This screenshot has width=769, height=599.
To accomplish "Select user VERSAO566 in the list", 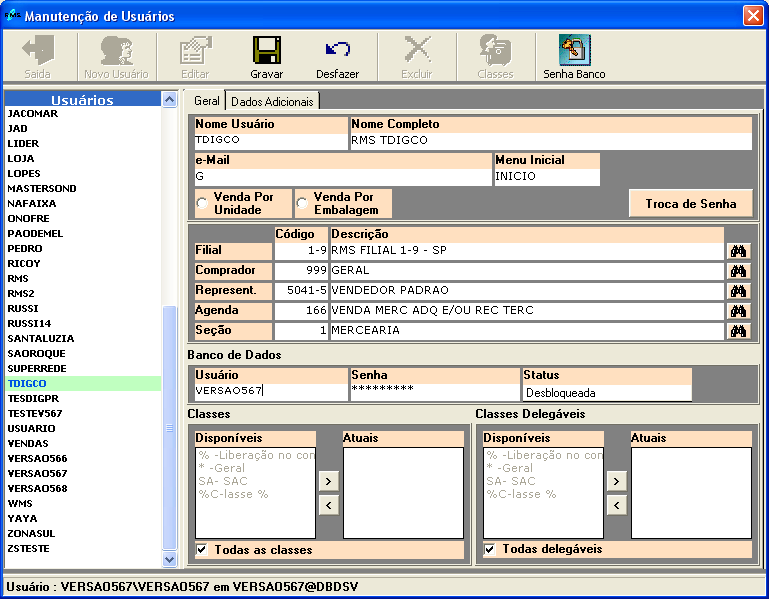I will pos(82,459).
